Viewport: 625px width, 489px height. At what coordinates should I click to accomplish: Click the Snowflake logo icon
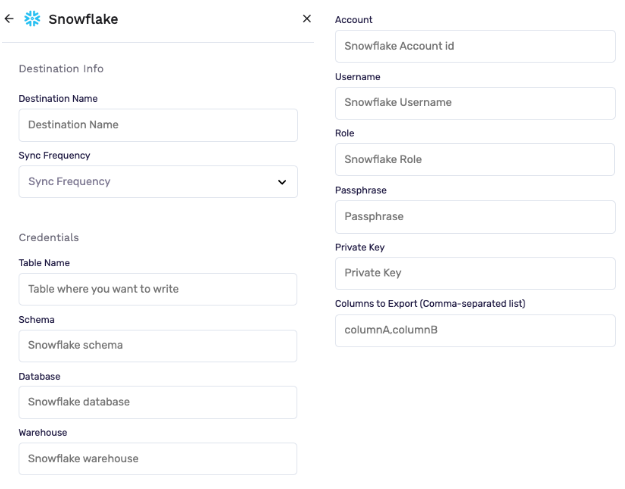pyautogui.click(x=32, y=19)
